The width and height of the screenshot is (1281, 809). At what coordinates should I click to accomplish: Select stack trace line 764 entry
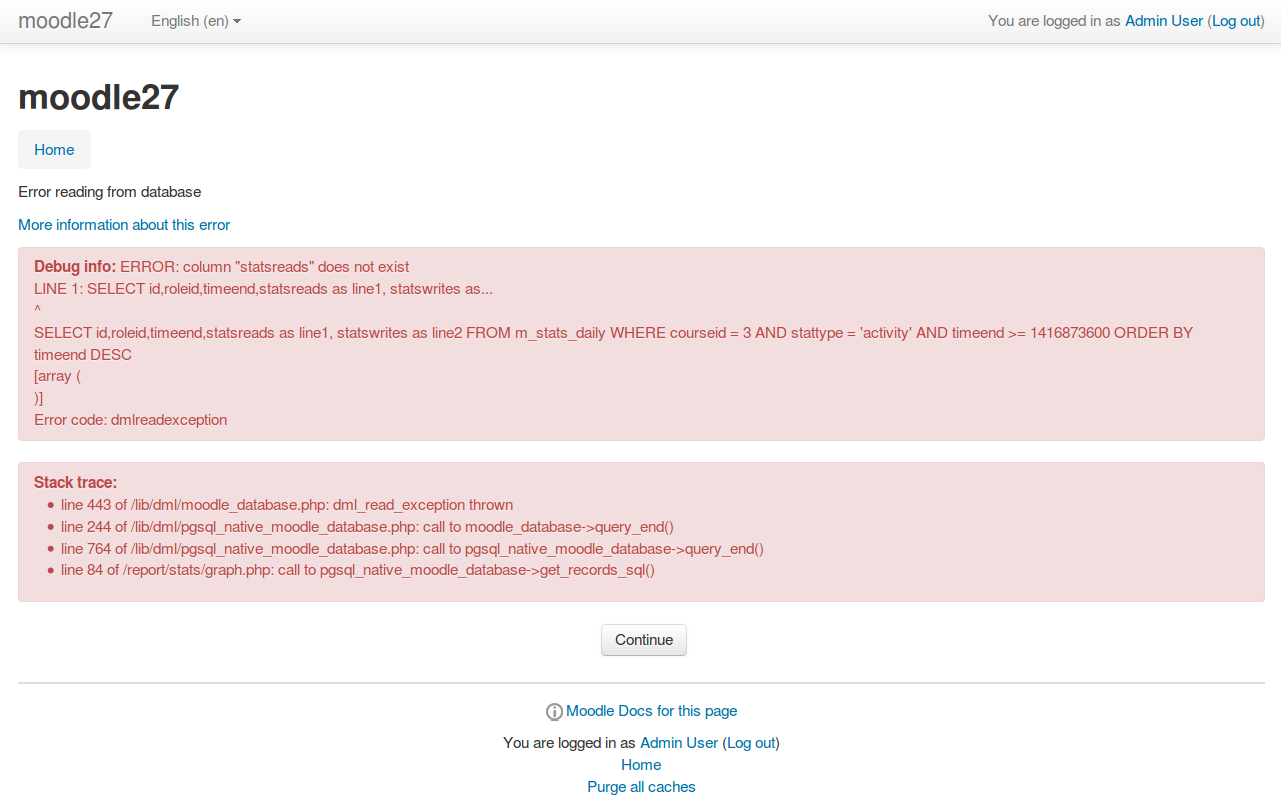click(412, 549)
